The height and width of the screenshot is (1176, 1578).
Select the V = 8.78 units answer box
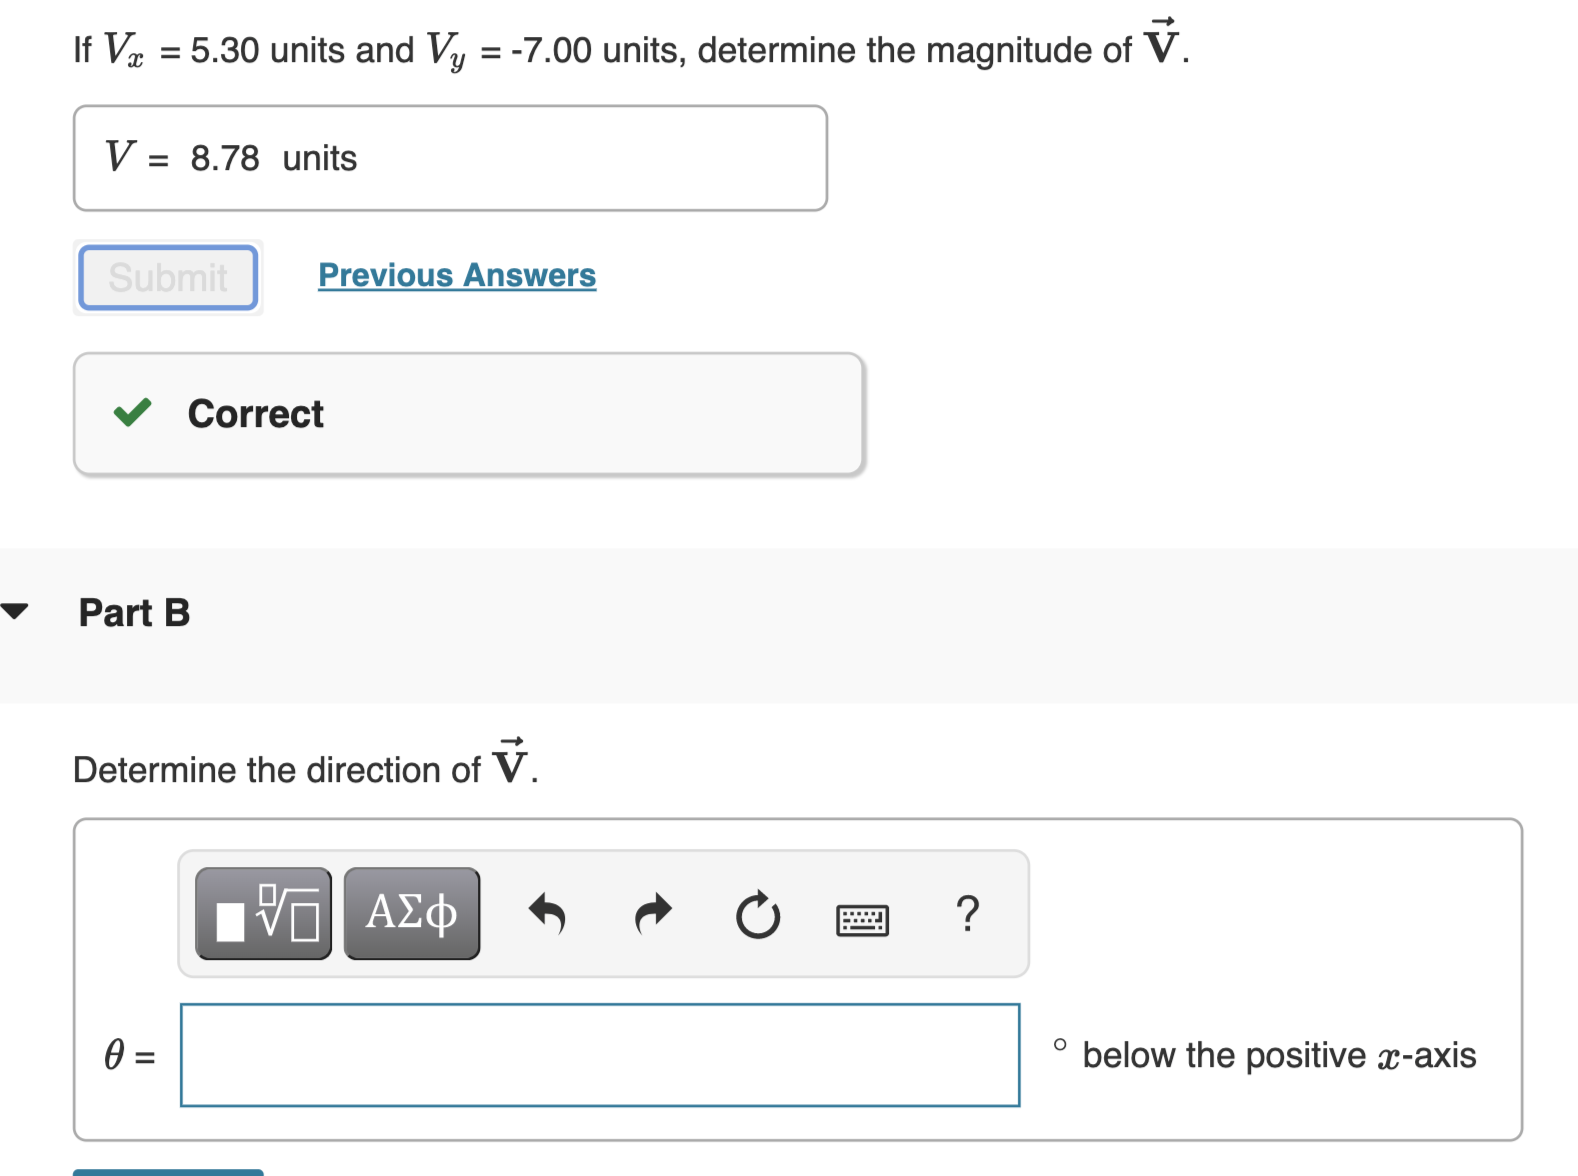(450, 157)
